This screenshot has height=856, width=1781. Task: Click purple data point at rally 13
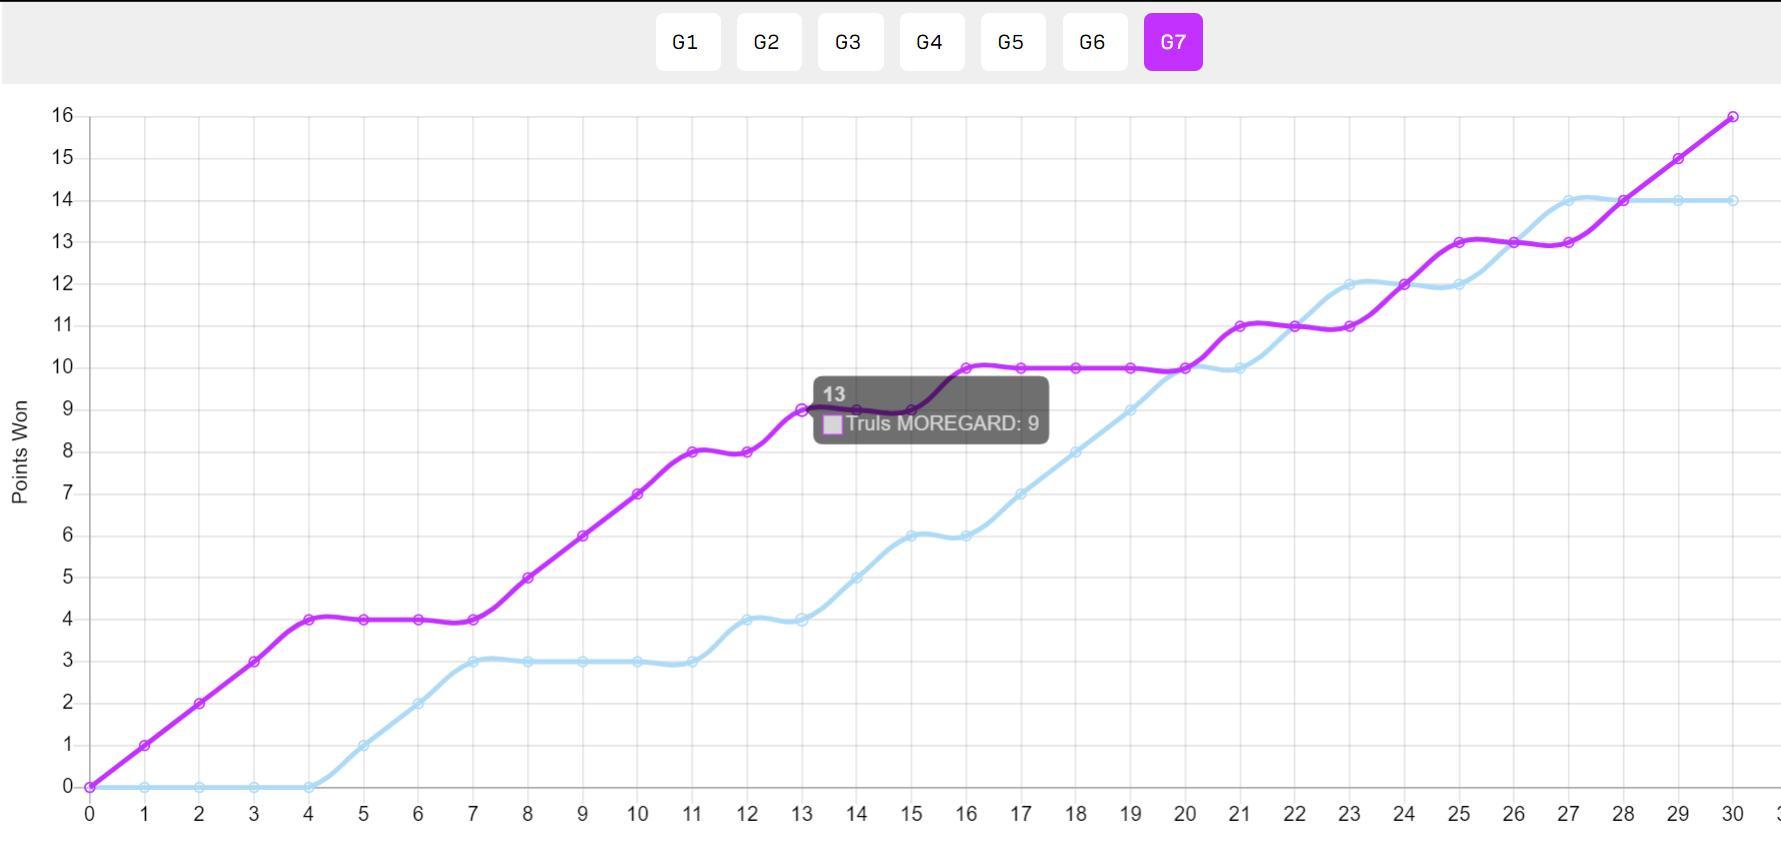(x=802, y=410)
